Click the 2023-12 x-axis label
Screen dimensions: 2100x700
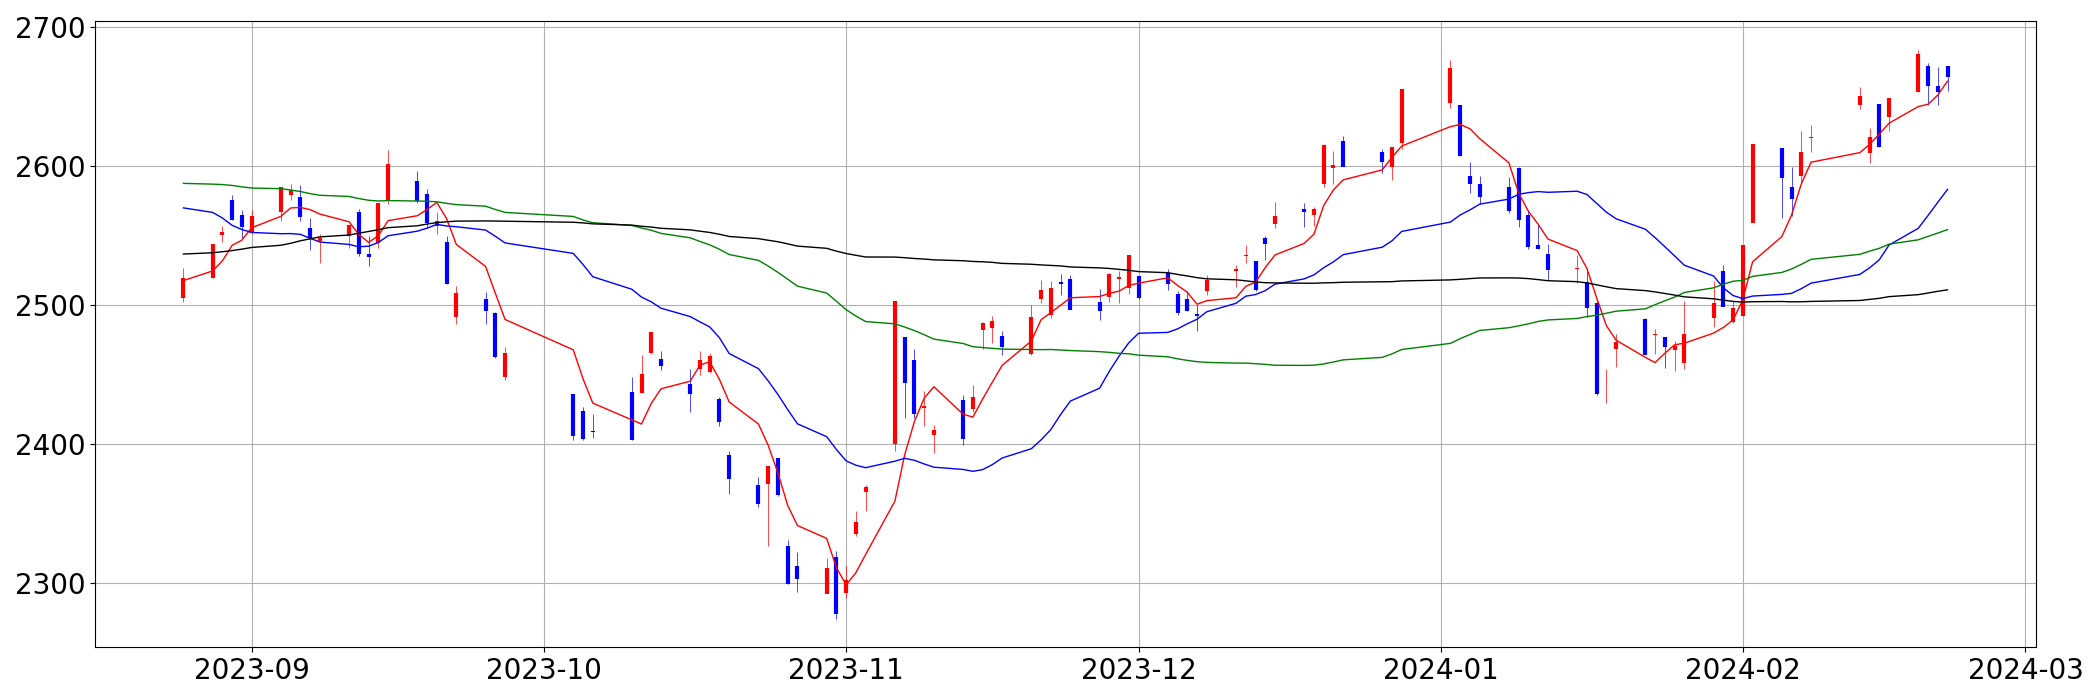[x=1139, y=669]
